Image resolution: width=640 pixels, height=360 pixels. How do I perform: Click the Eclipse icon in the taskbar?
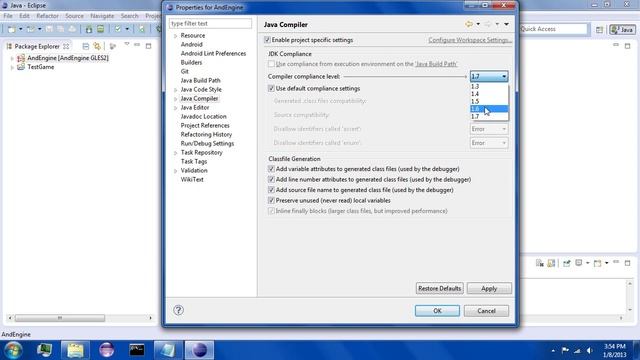[199, 350]
